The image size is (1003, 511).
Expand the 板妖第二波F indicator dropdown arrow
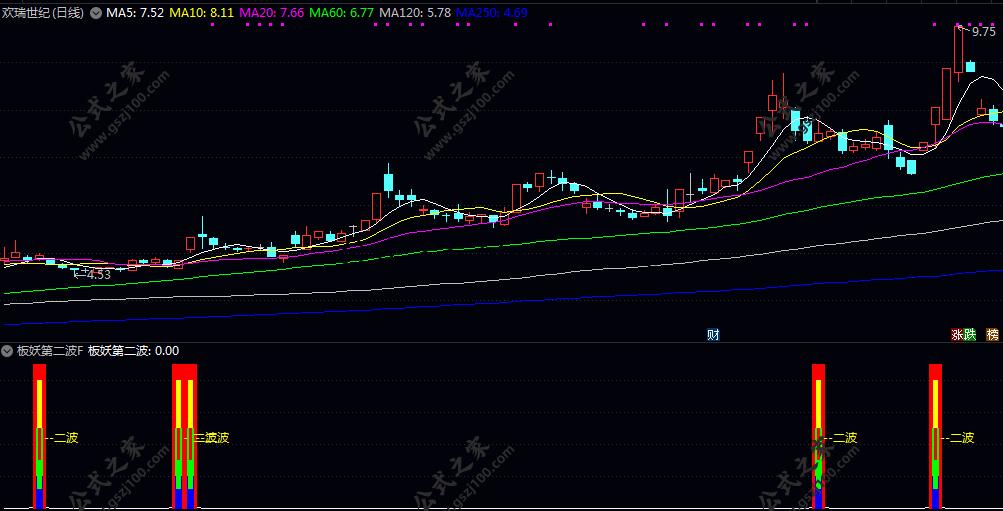(7, 350)
